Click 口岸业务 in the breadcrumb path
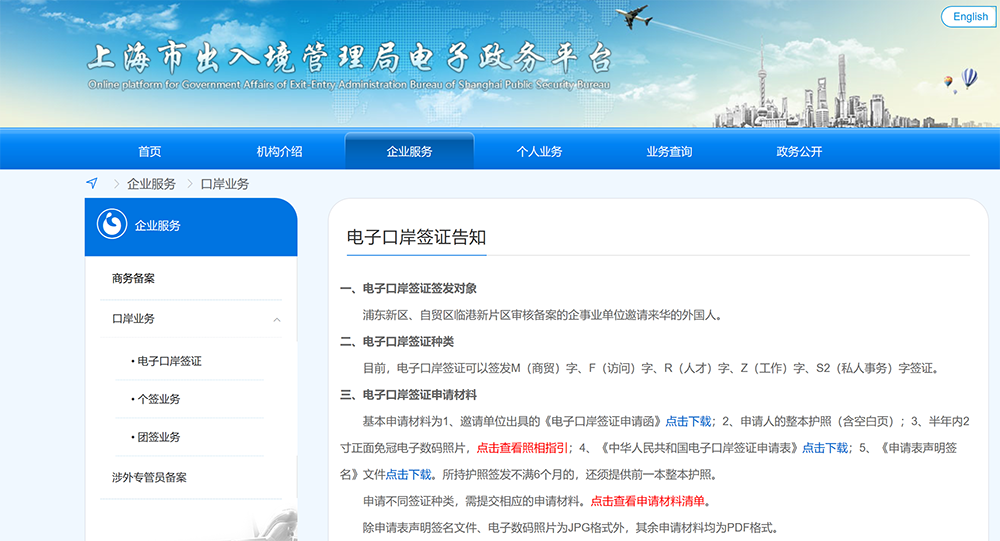1000x541 pixels. click(x=225, y=184)
